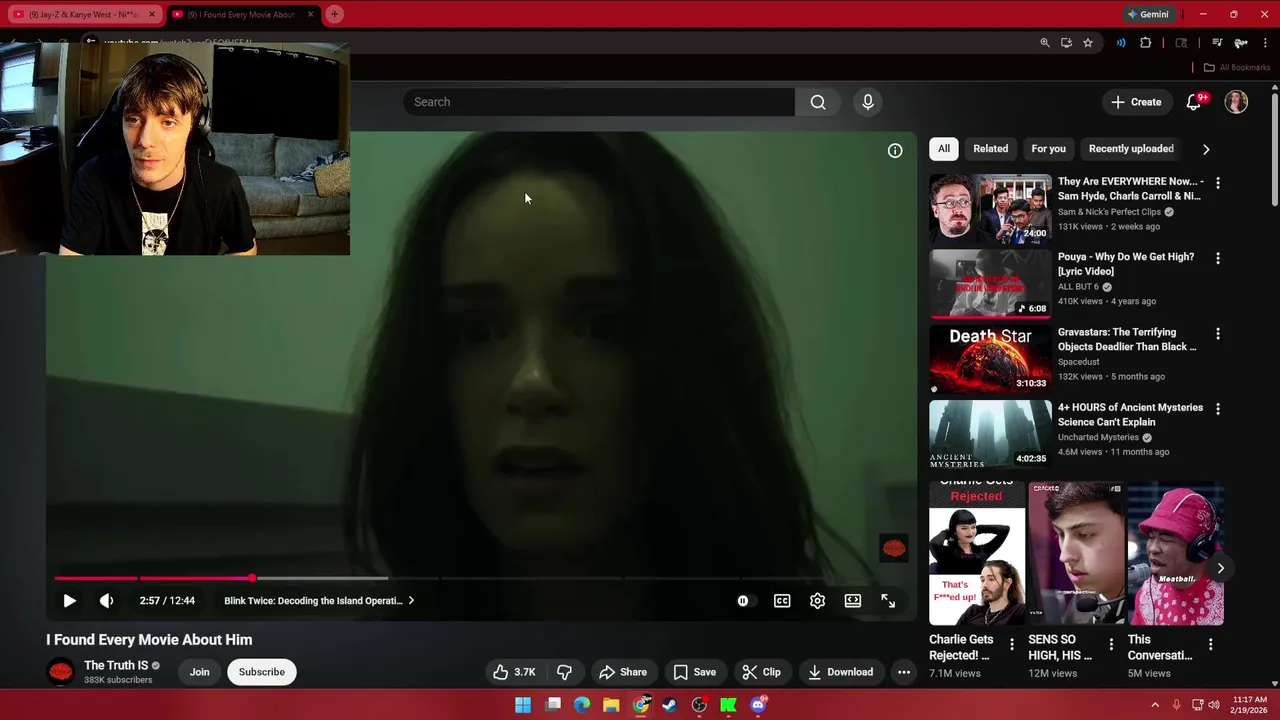Screen dimensions: 1280x720
Task: Join The Truth IS channel membership
Action: coord(200,672)
